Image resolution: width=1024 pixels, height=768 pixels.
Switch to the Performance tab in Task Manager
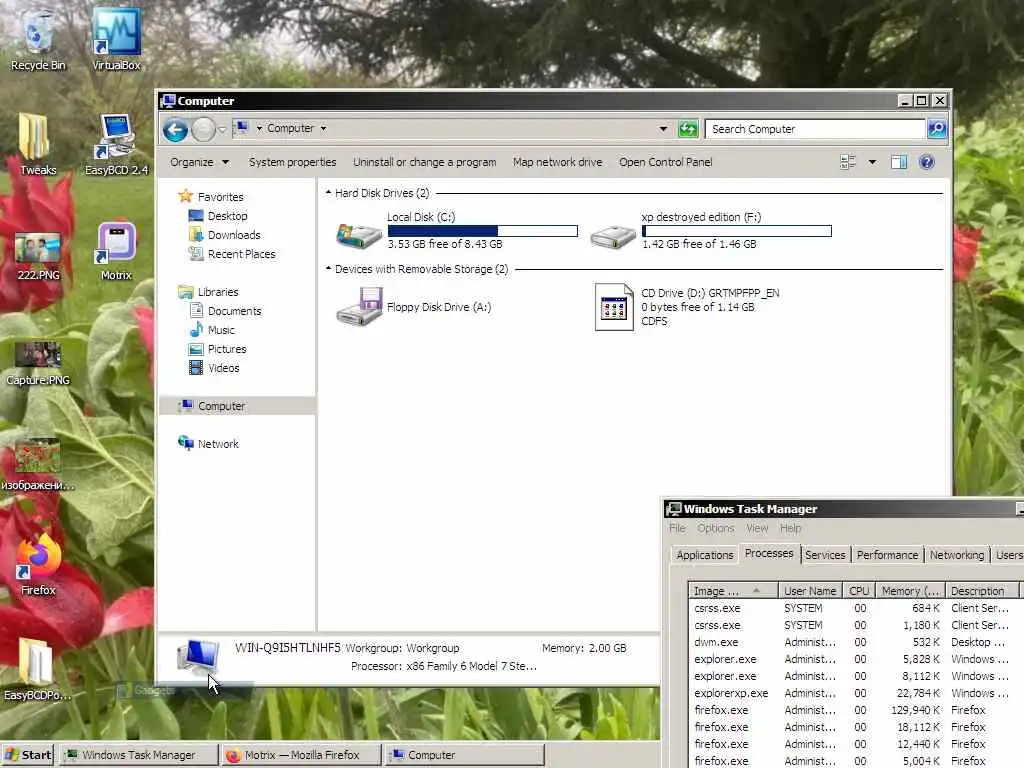pyautogui.click(x=887, y=554)
